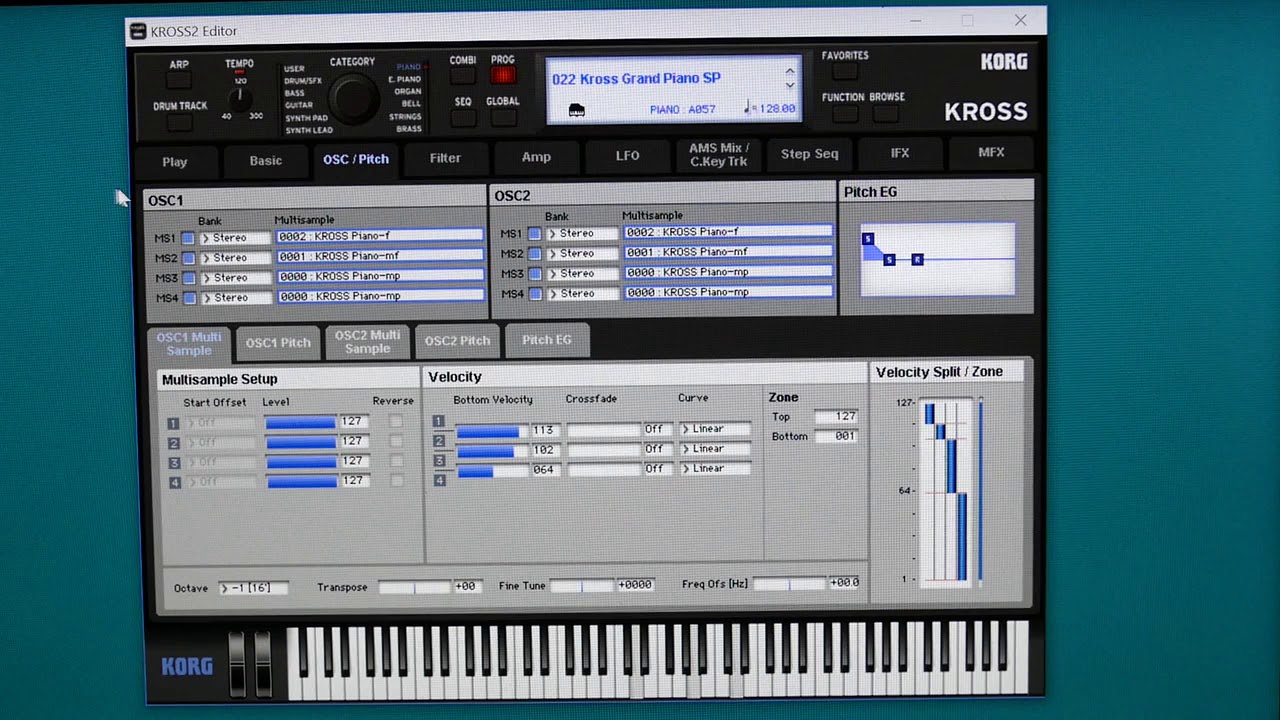Open the Play tab

coord(175,161)
